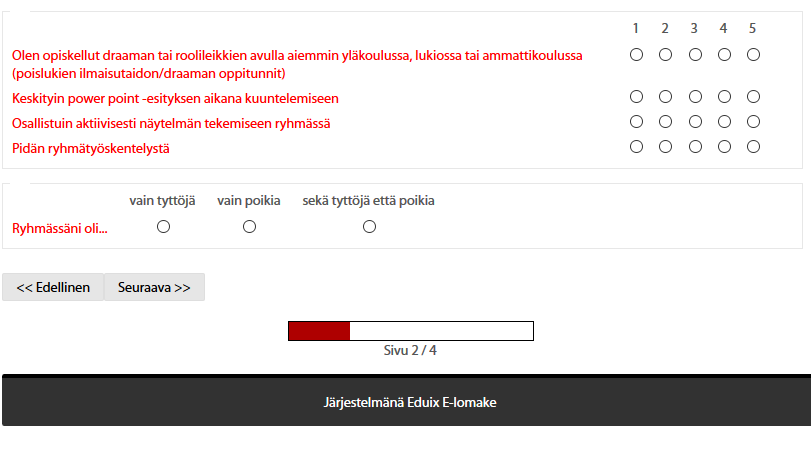Screen dimensions: 811x460
Task: Open 'Järjestelmänä Eduix E-lomake' footer link
Action: click(410, 403)
